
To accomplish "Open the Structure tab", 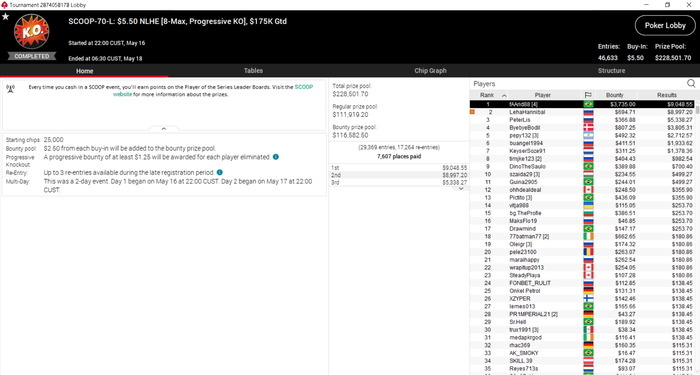I will [x=611, y=71].
